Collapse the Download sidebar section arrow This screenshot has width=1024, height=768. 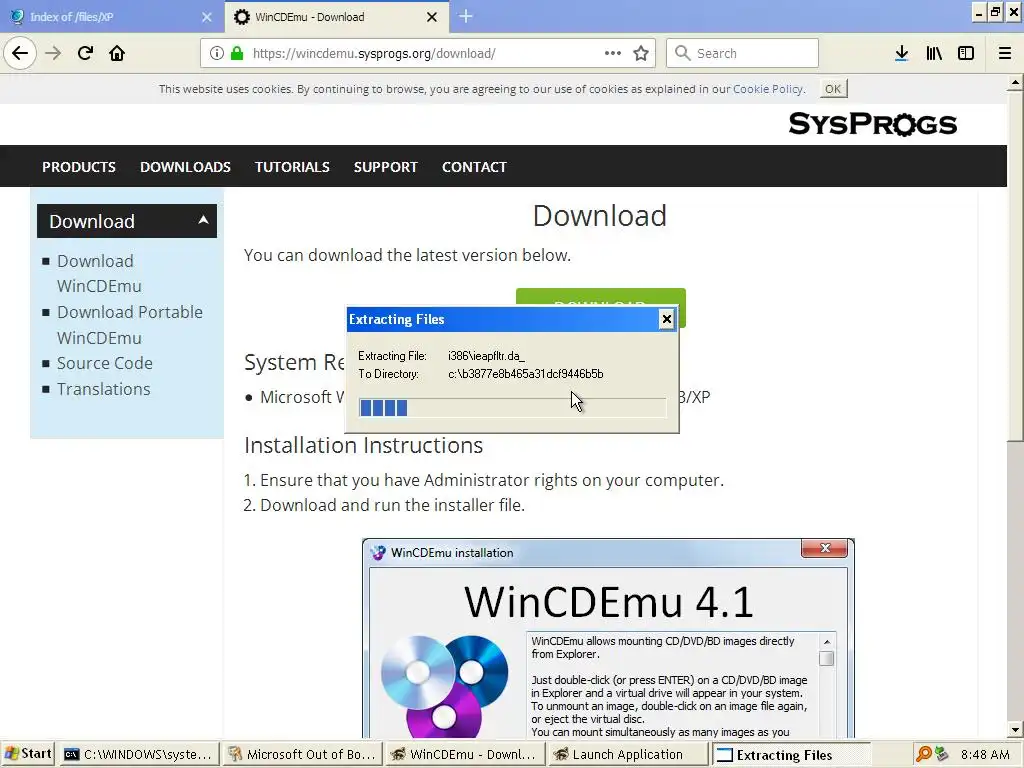(203, 220)
